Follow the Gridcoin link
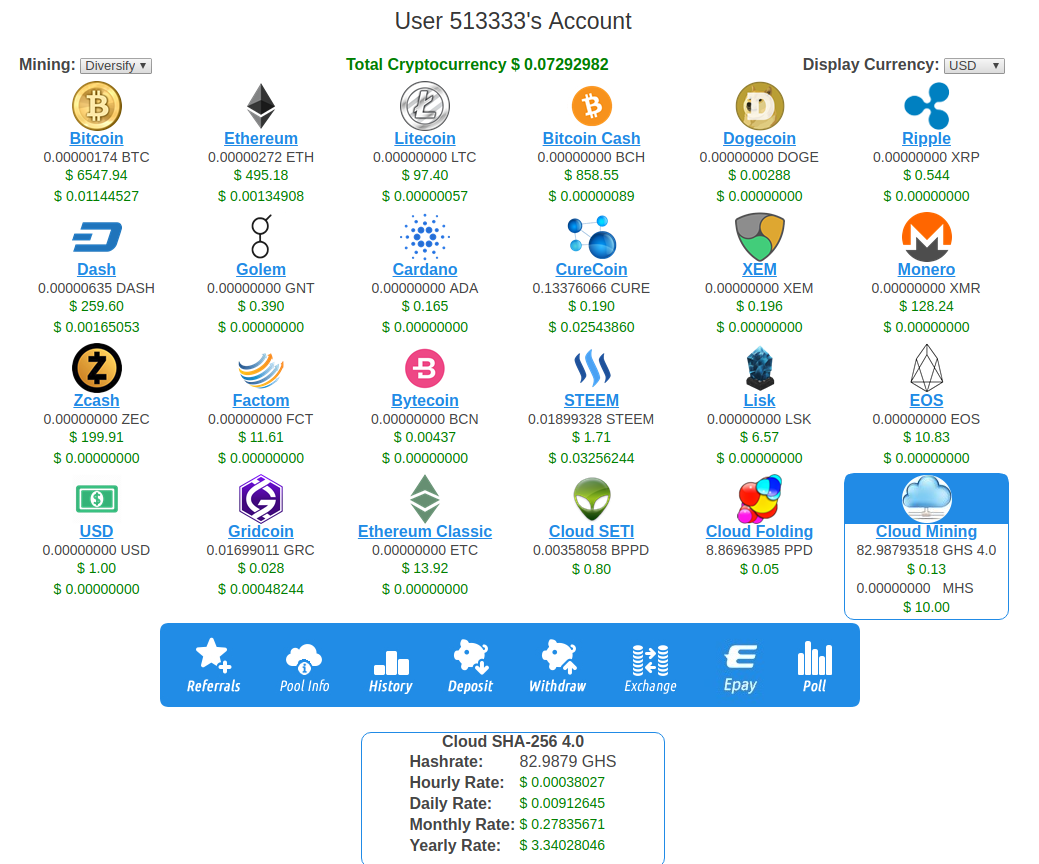Image resolution: width=1039 pixels, height=864 pixels. click(261, 532)
